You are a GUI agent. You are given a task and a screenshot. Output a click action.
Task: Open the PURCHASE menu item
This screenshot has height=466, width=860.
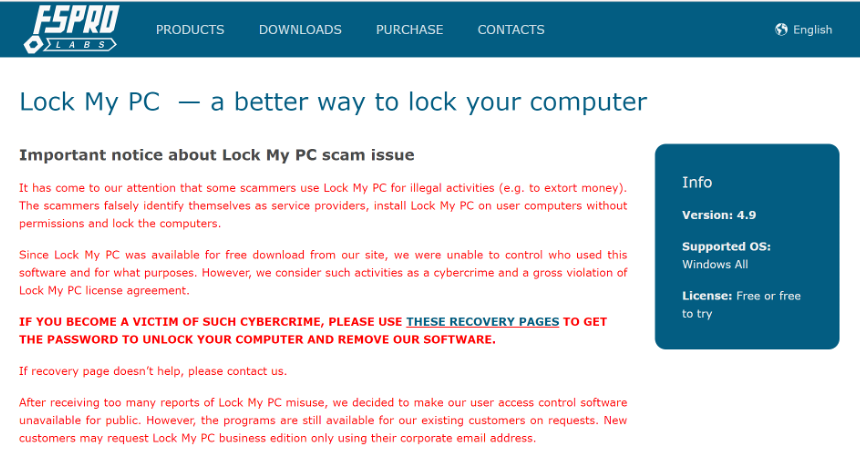(409, 30)
